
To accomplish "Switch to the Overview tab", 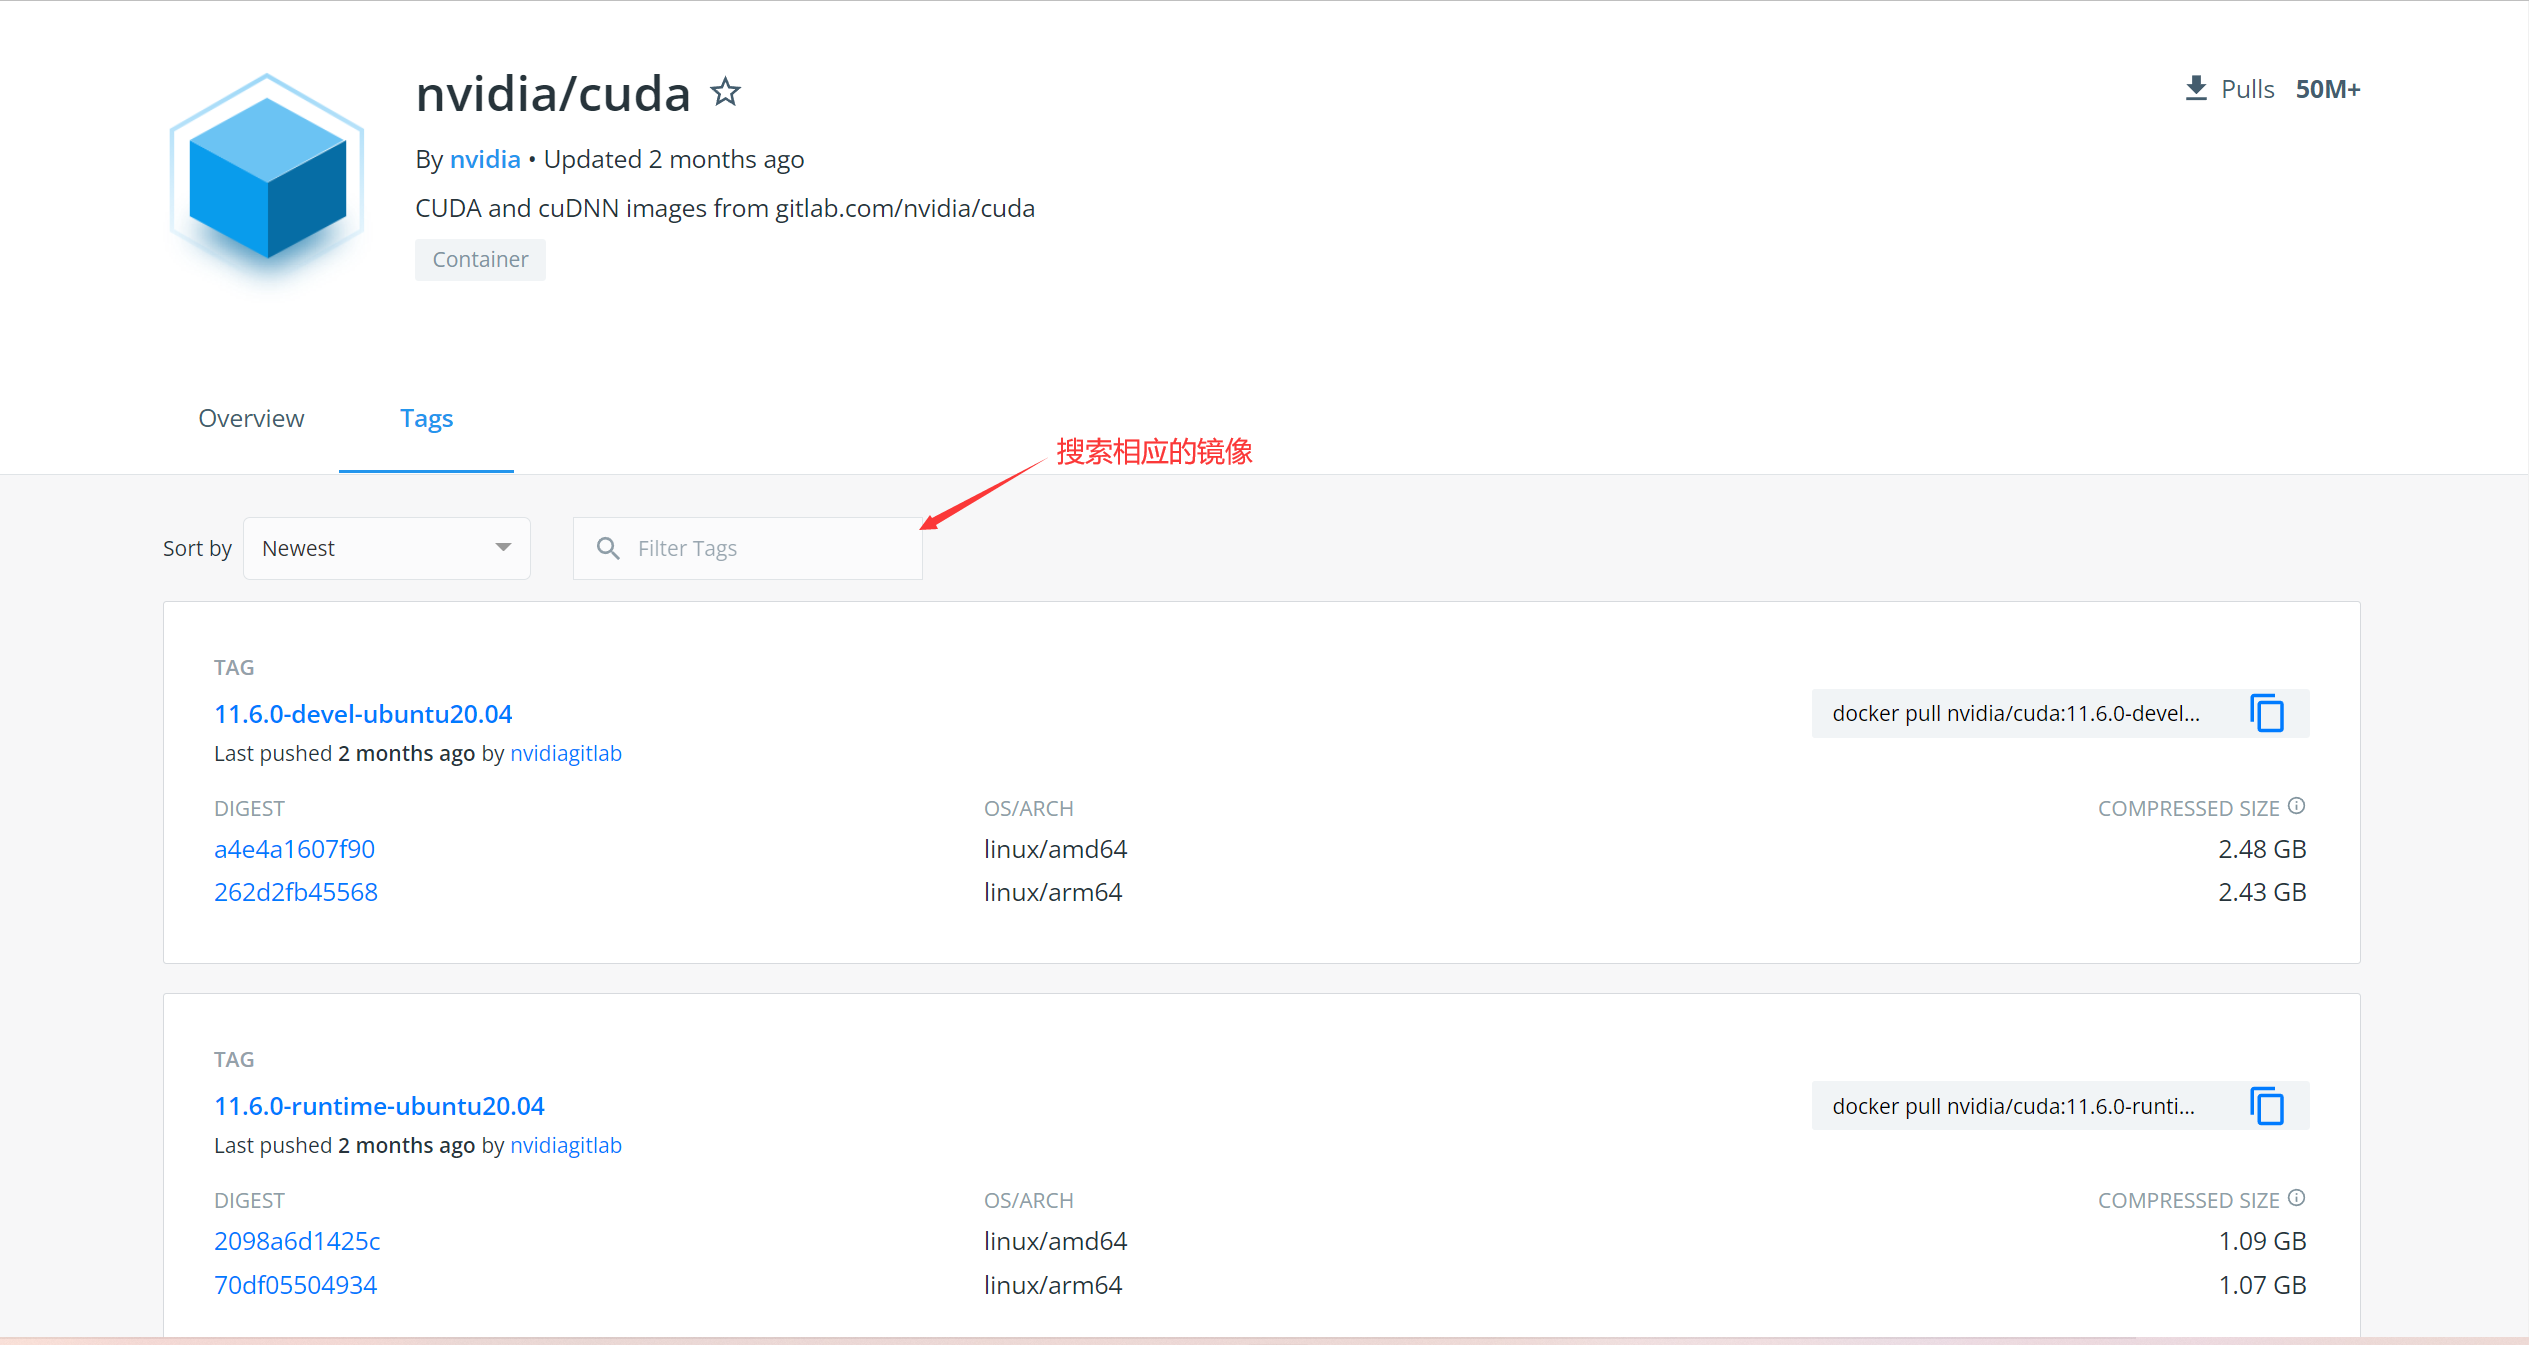I will 251,418.
